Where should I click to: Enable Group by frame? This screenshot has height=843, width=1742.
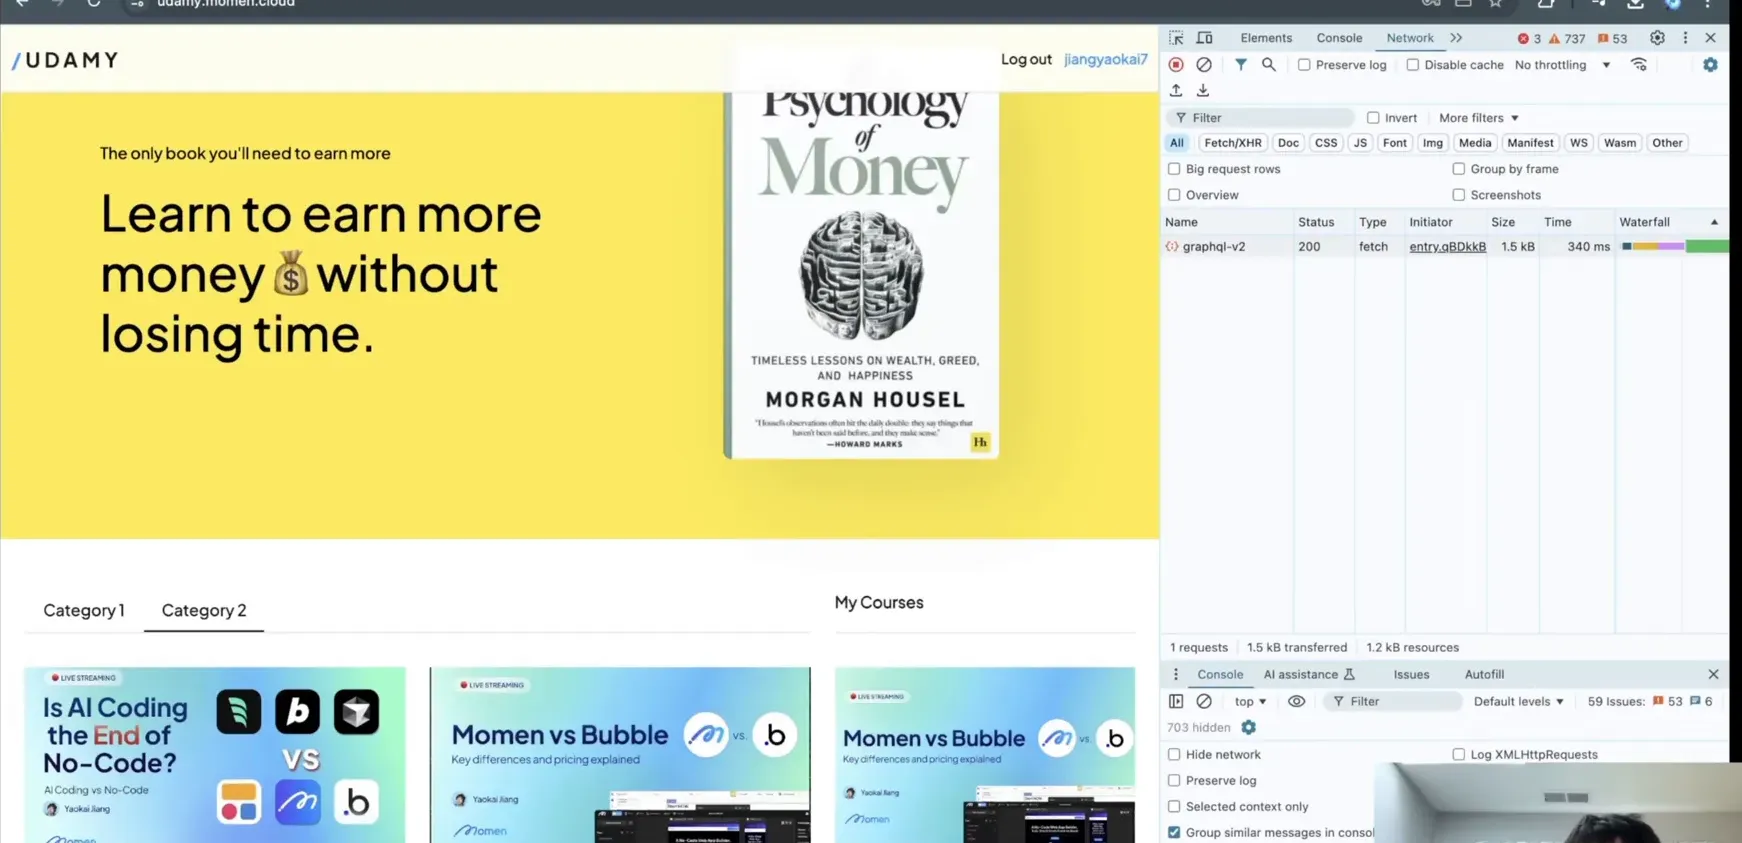(x=1459, y=169)
